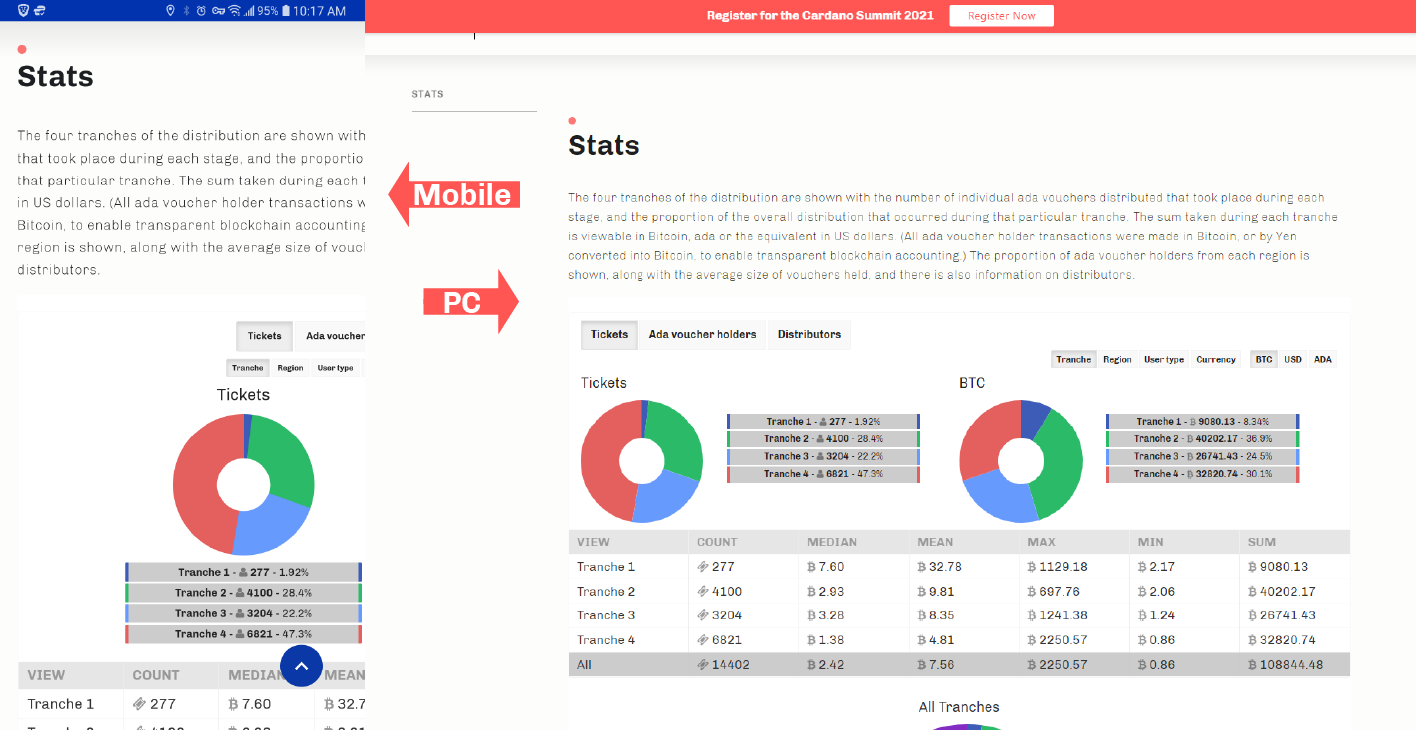
Task: Click the VIEW column header on PC
Action: [593, 542]
